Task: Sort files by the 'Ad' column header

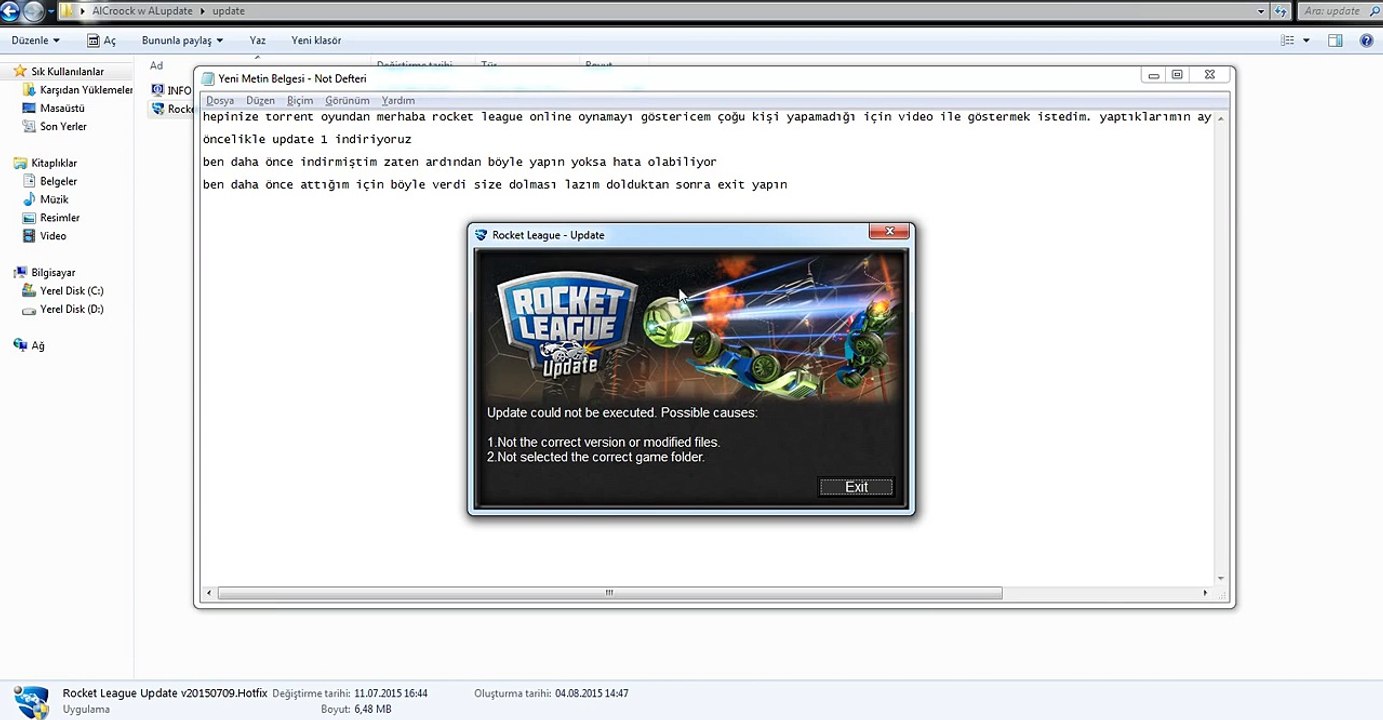Action: click(157, 66)
